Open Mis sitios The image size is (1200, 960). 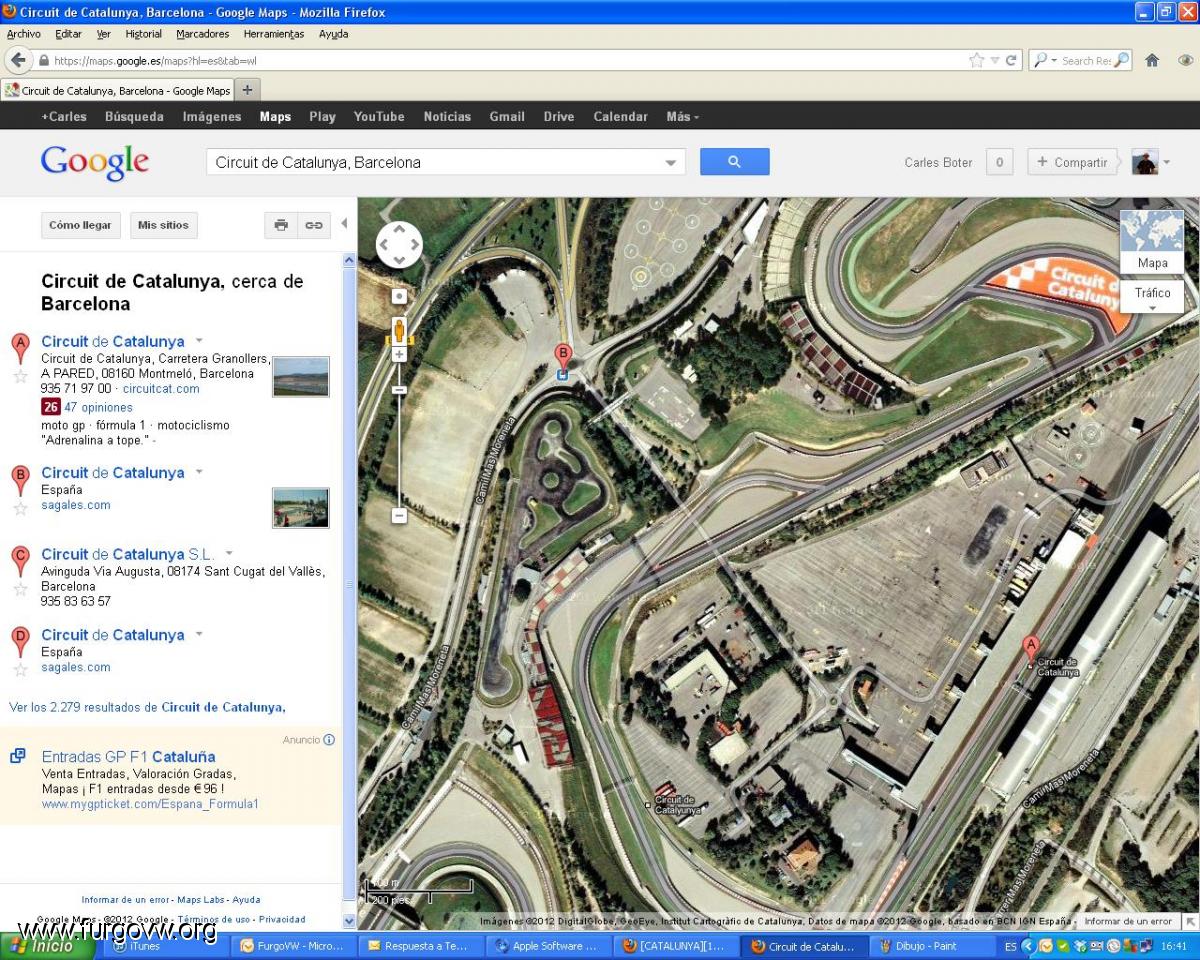[x=163, y=225]
